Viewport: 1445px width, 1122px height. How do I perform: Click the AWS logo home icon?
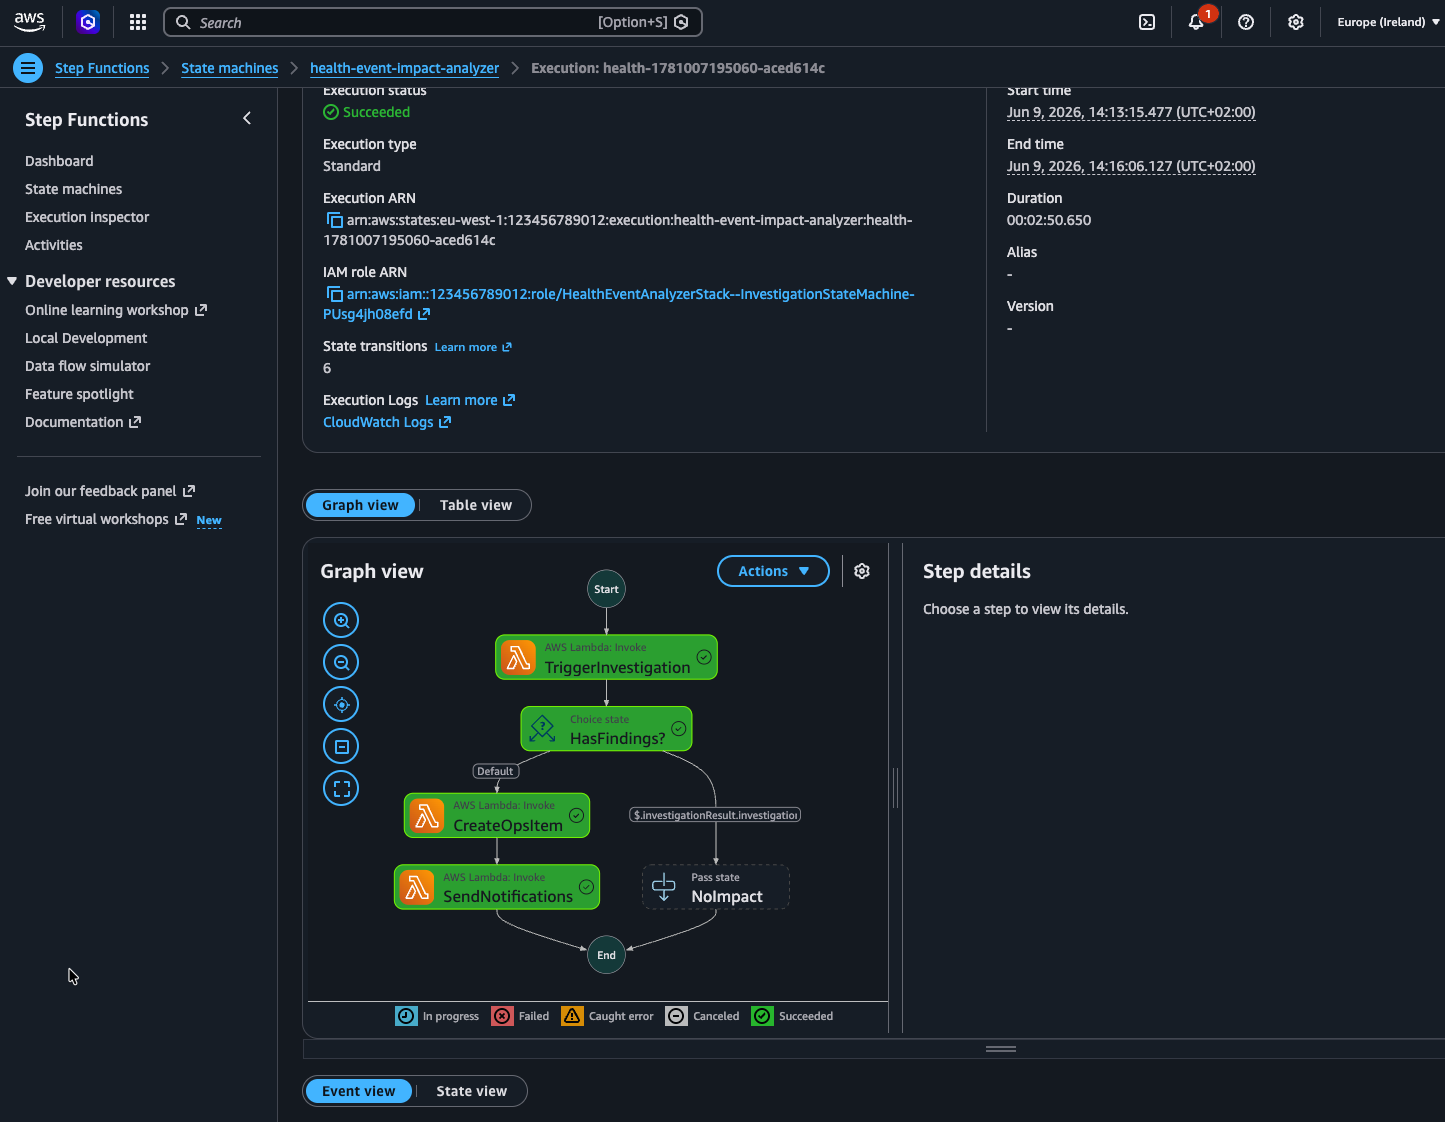tap(30, 21)
